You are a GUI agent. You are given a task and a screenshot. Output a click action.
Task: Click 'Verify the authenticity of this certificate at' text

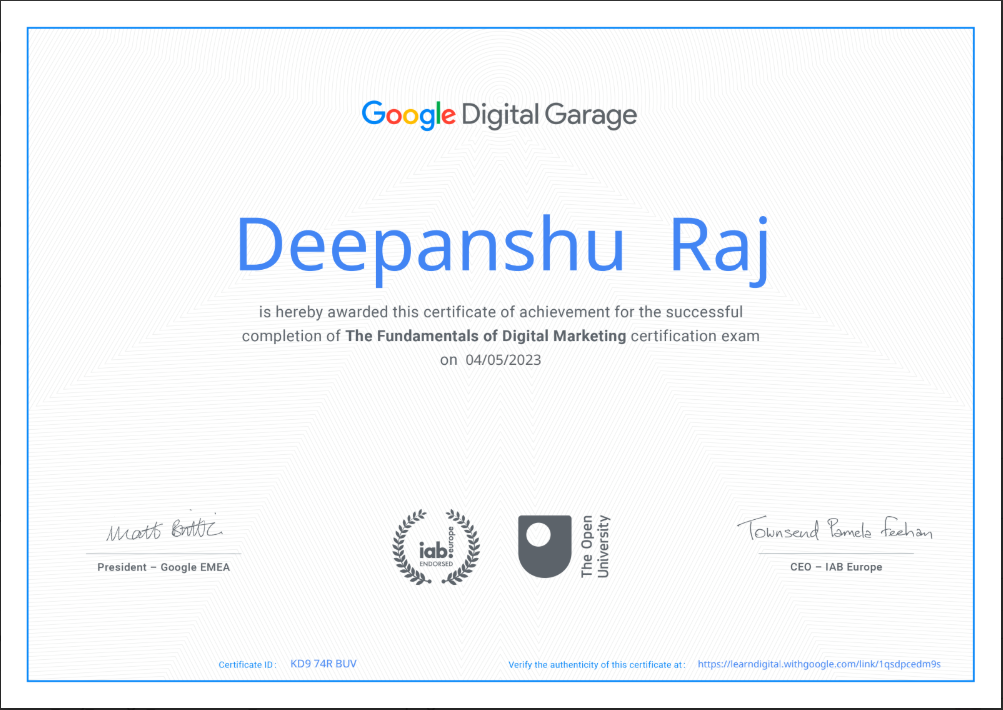pos(597,665)
